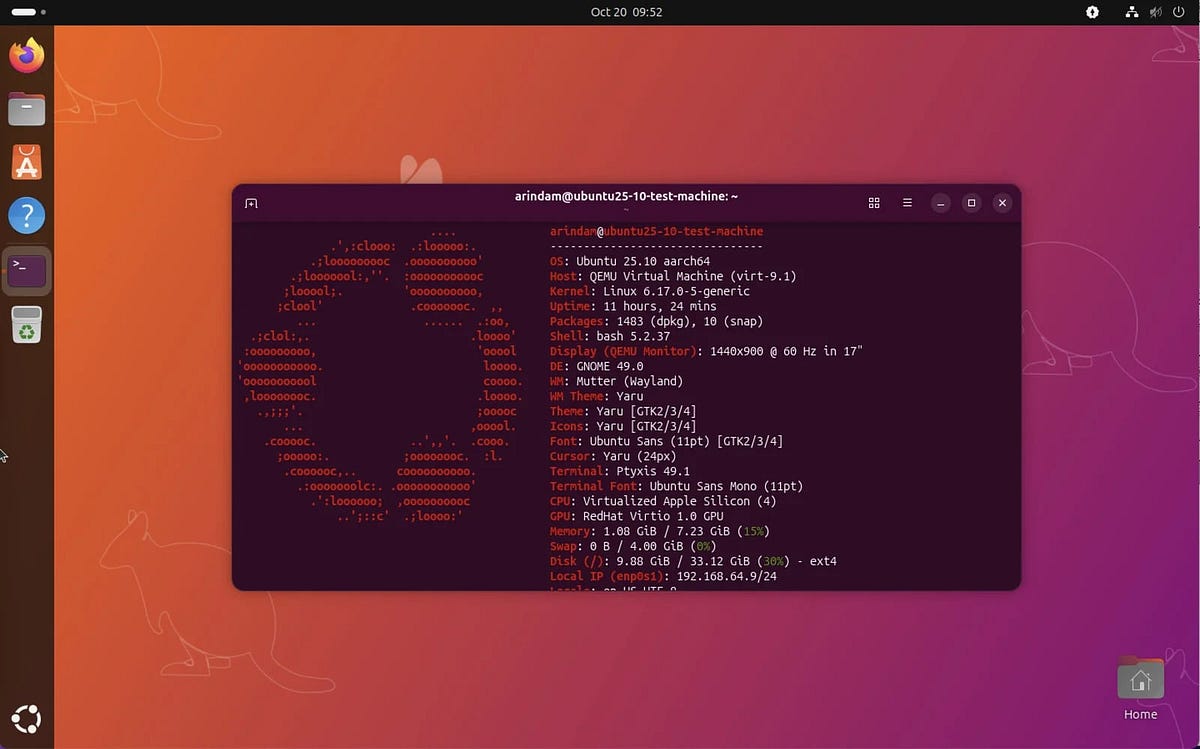
Task: Click the new tab button in terminal header
Action: pyautogui.click(x=251, y=203)
